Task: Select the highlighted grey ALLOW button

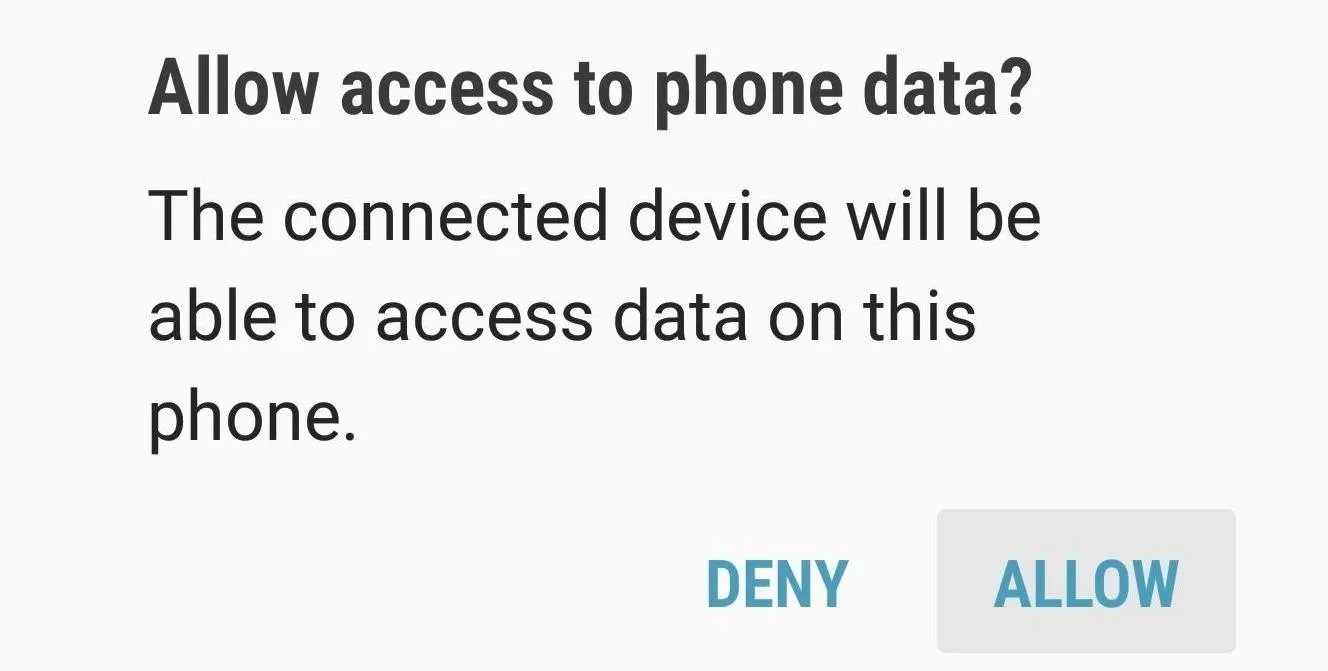Action: [x=1086, y=581]
